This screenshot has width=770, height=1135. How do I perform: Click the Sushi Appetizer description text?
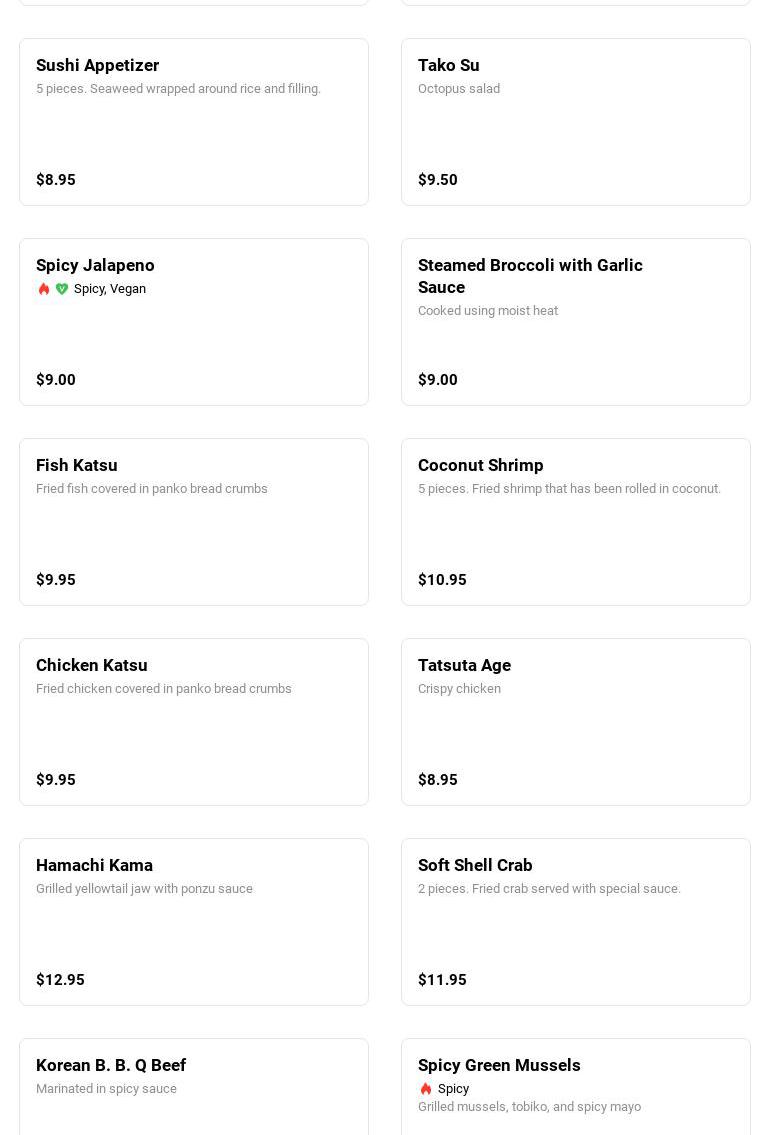pyautogui.click(x=178, y=89)
